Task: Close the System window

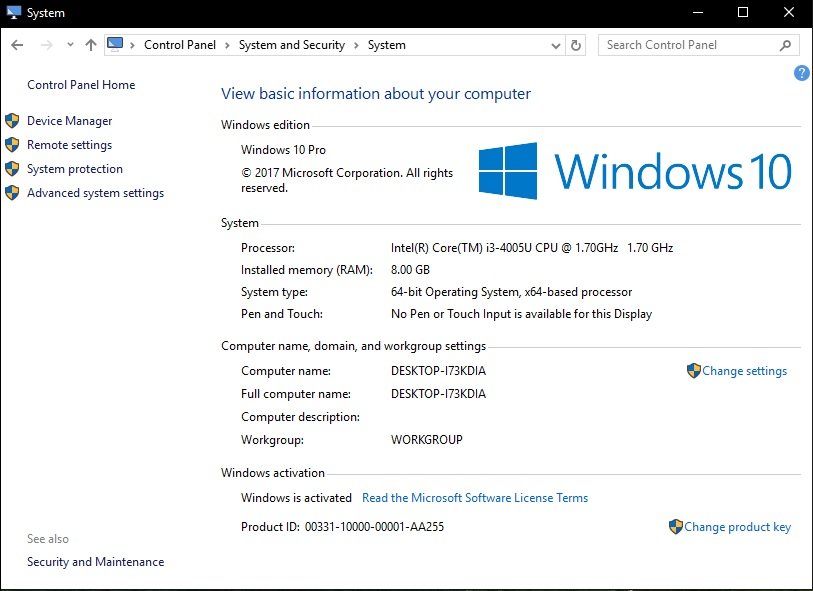Action: pos(789,12)
